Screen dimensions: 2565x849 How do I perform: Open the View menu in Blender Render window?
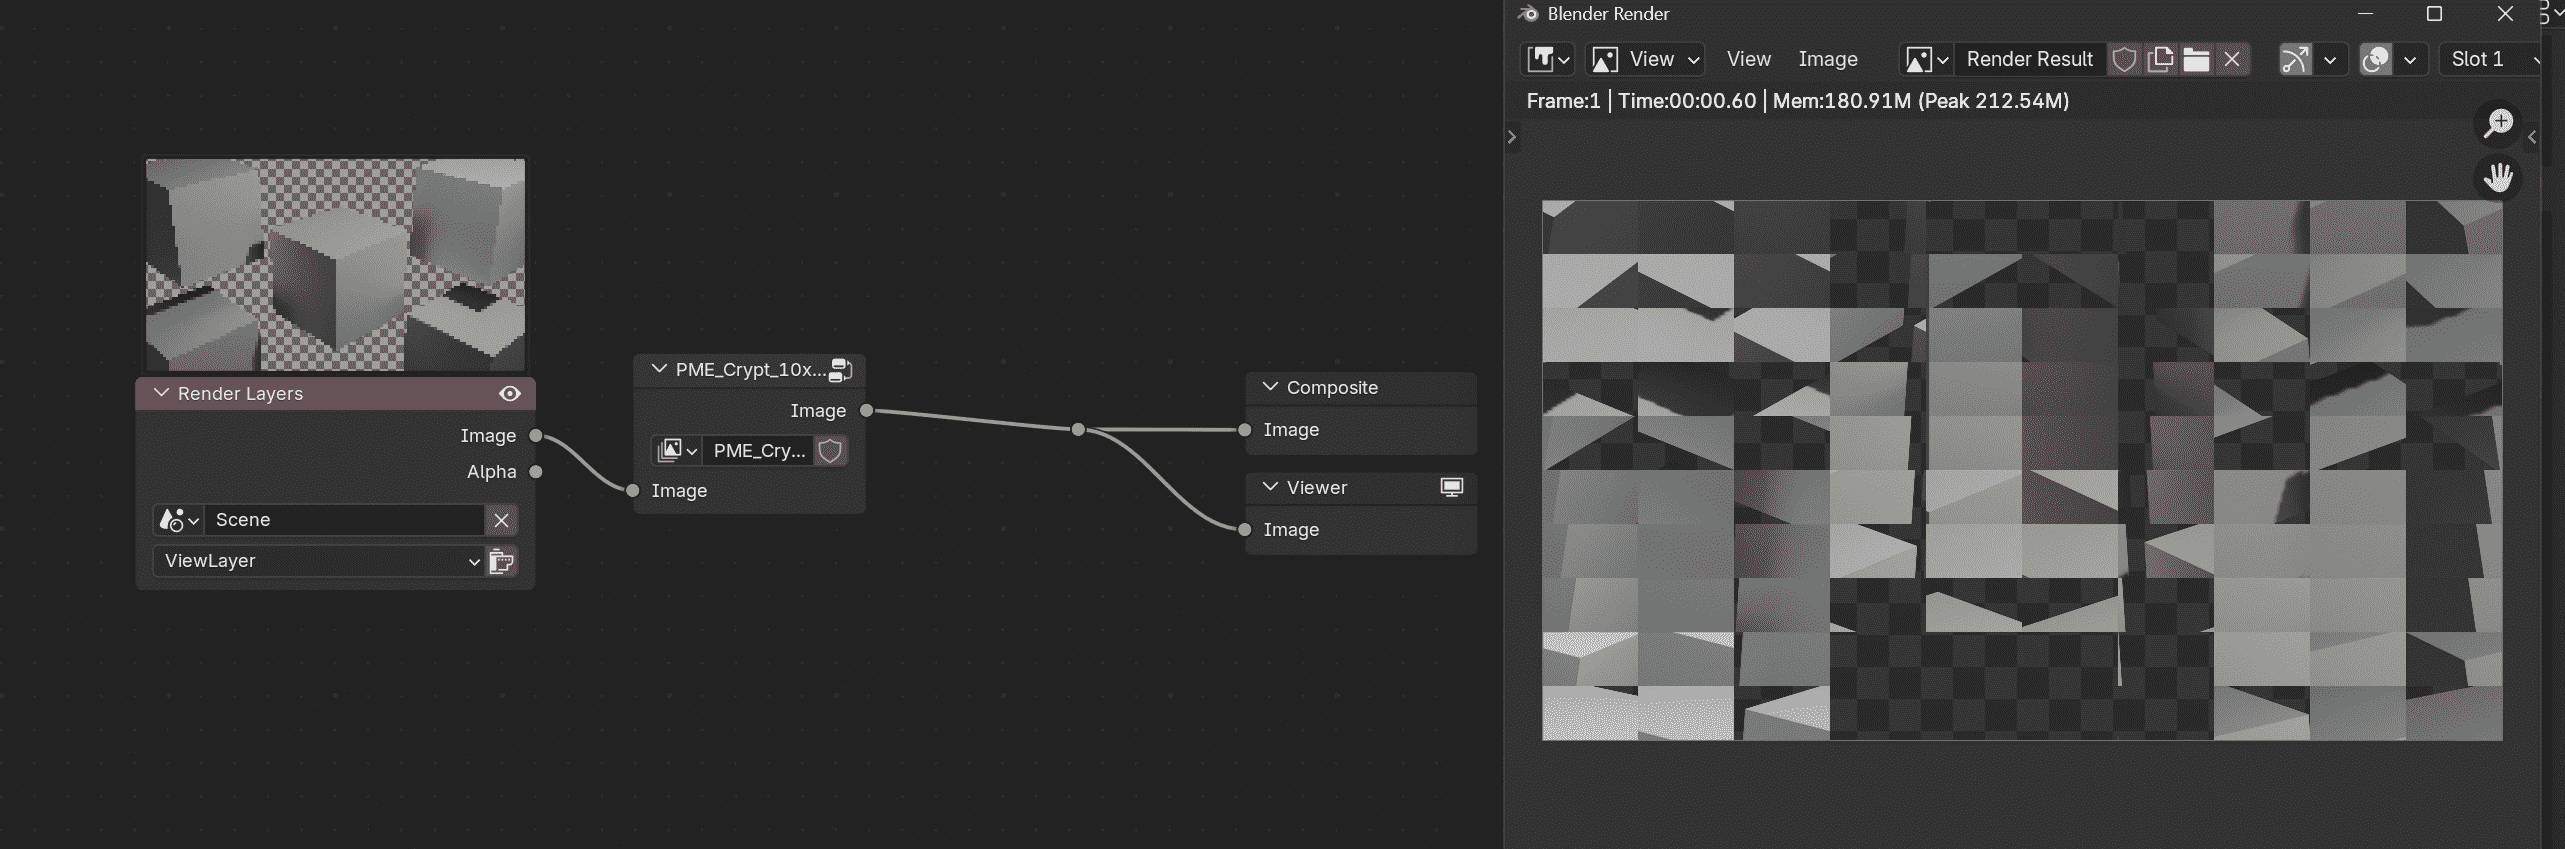coord(1748,59)
